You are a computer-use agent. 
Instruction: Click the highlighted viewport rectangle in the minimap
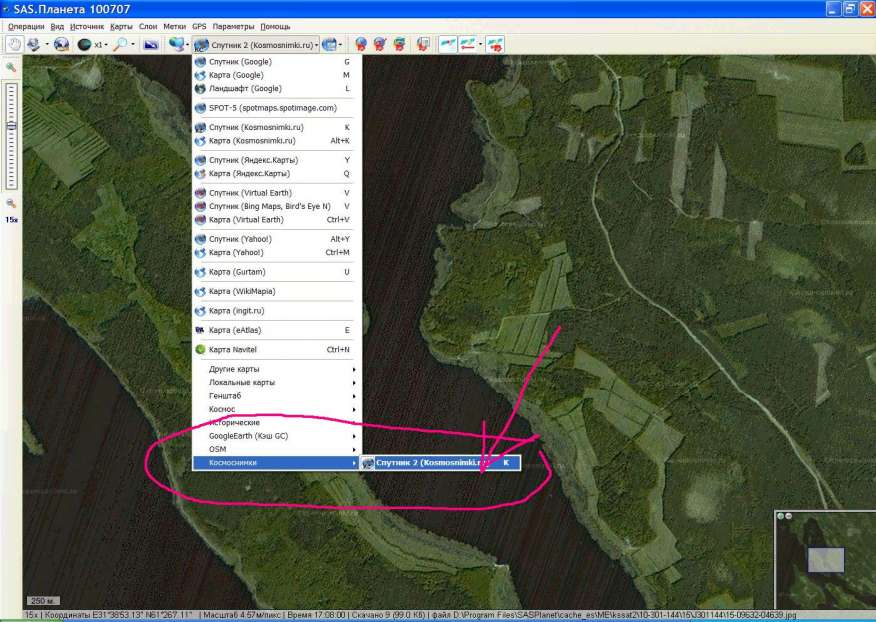pyautogui.click(x=825, y=560)
